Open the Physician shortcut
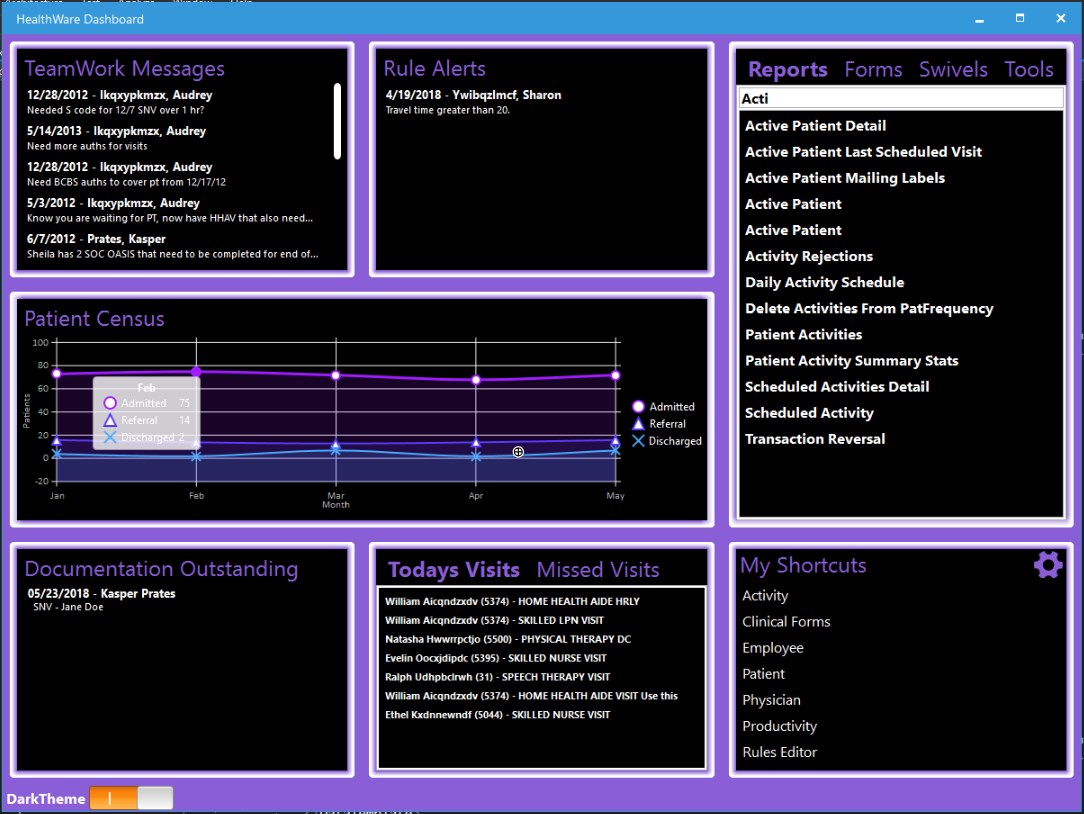Viewport: 1084px width, 814px height. pyautogui.click(x=771, y=699)
